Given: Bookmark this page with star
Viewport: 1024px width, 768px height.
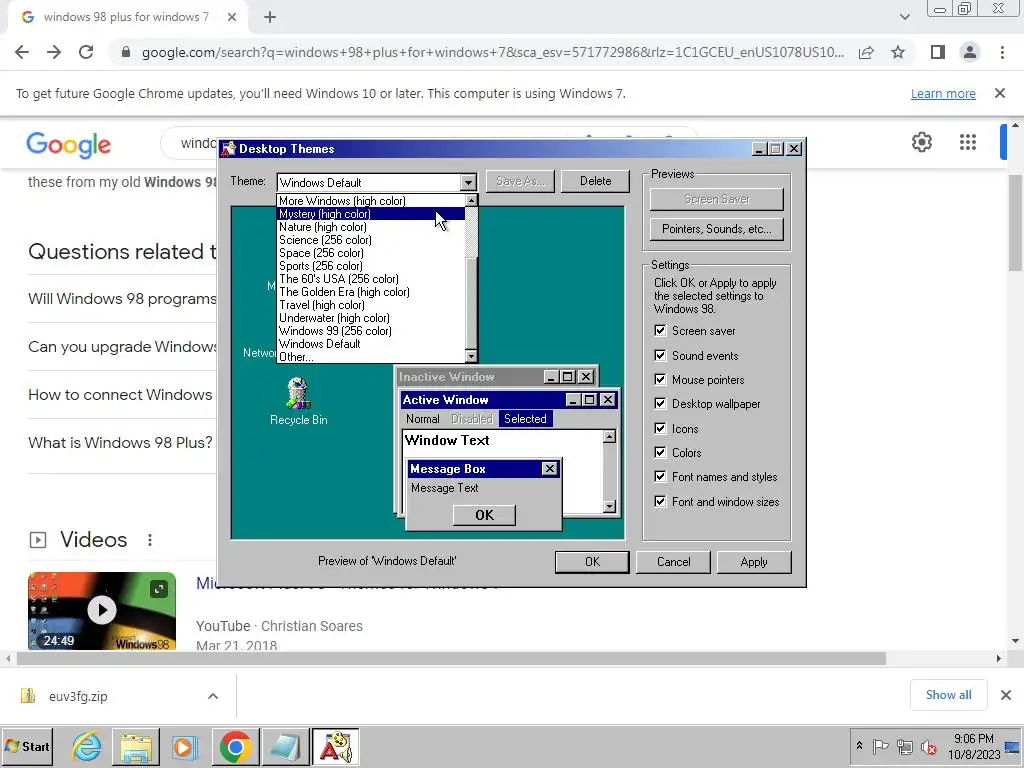Looking at the screenshot, I should pyautogui.click(x=898, y=52).
